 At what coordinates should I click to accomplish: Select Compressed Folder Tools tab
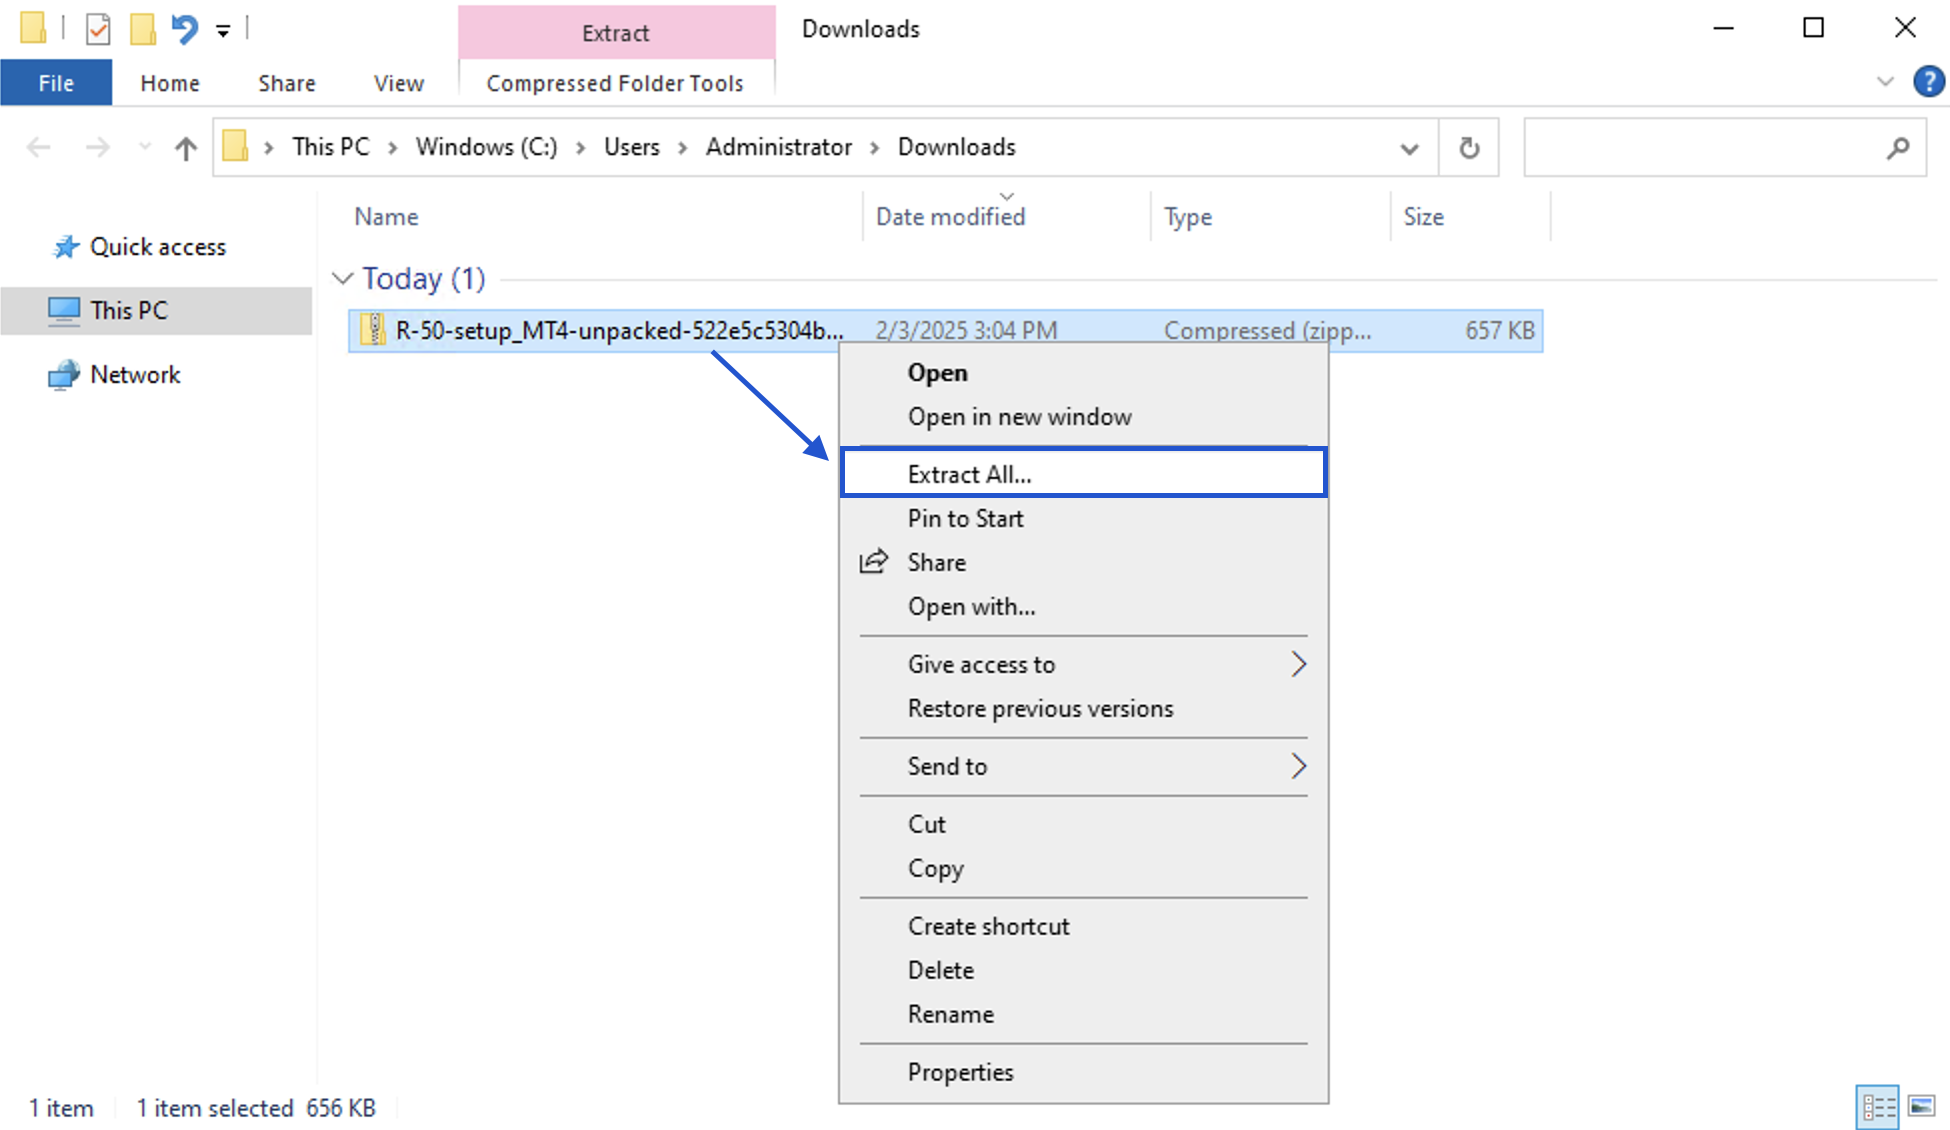pos(616,82)
